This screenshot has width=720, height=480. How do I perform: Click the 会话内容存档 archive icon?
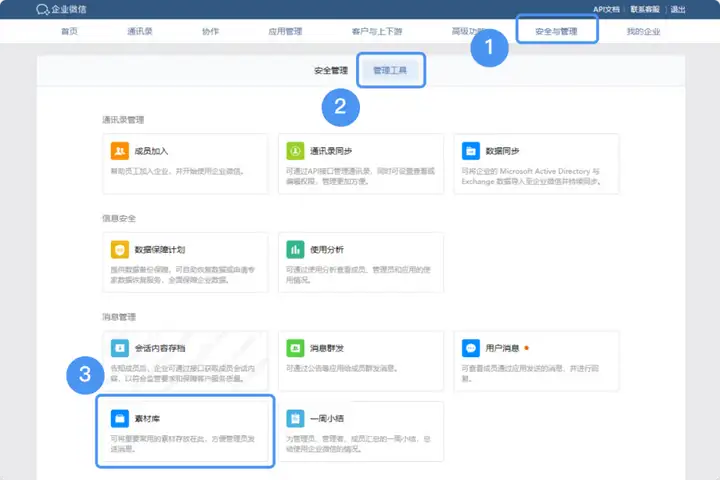pos(119,348)
